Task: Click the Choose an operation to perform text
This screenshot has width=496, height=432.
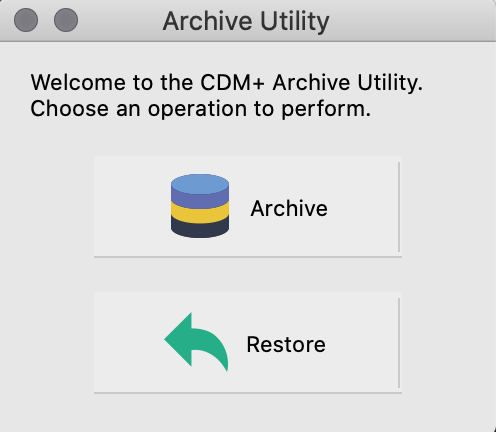Action: point(201,109)
